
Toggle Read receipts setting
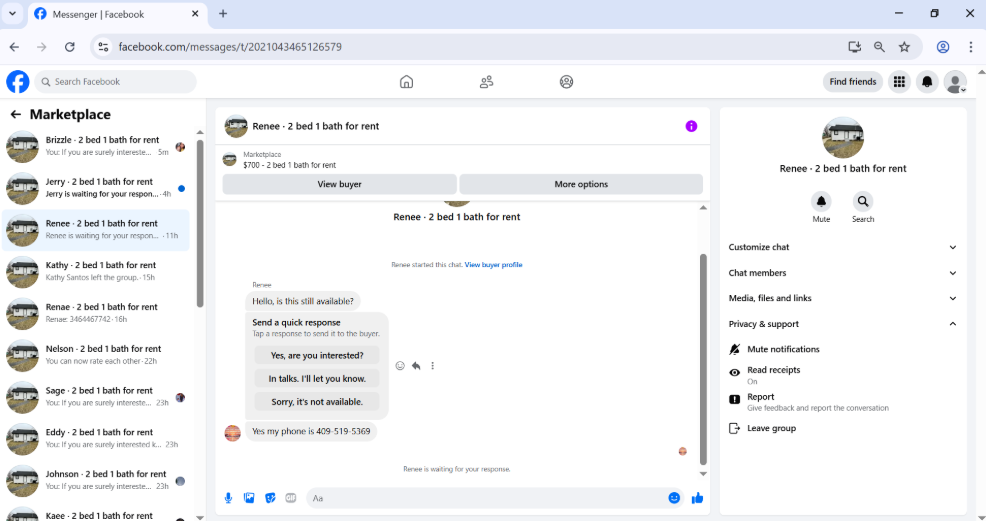[843, 375]
